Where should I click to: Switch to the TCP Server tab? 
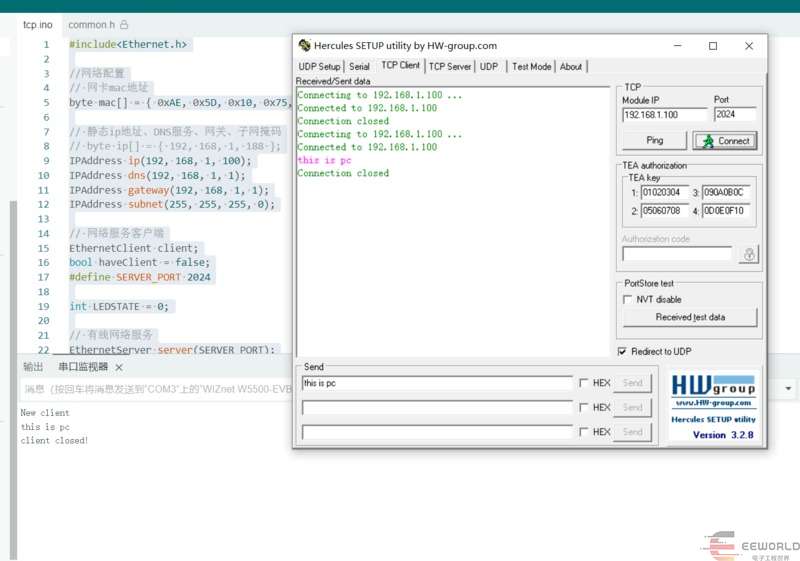point(450,67)
